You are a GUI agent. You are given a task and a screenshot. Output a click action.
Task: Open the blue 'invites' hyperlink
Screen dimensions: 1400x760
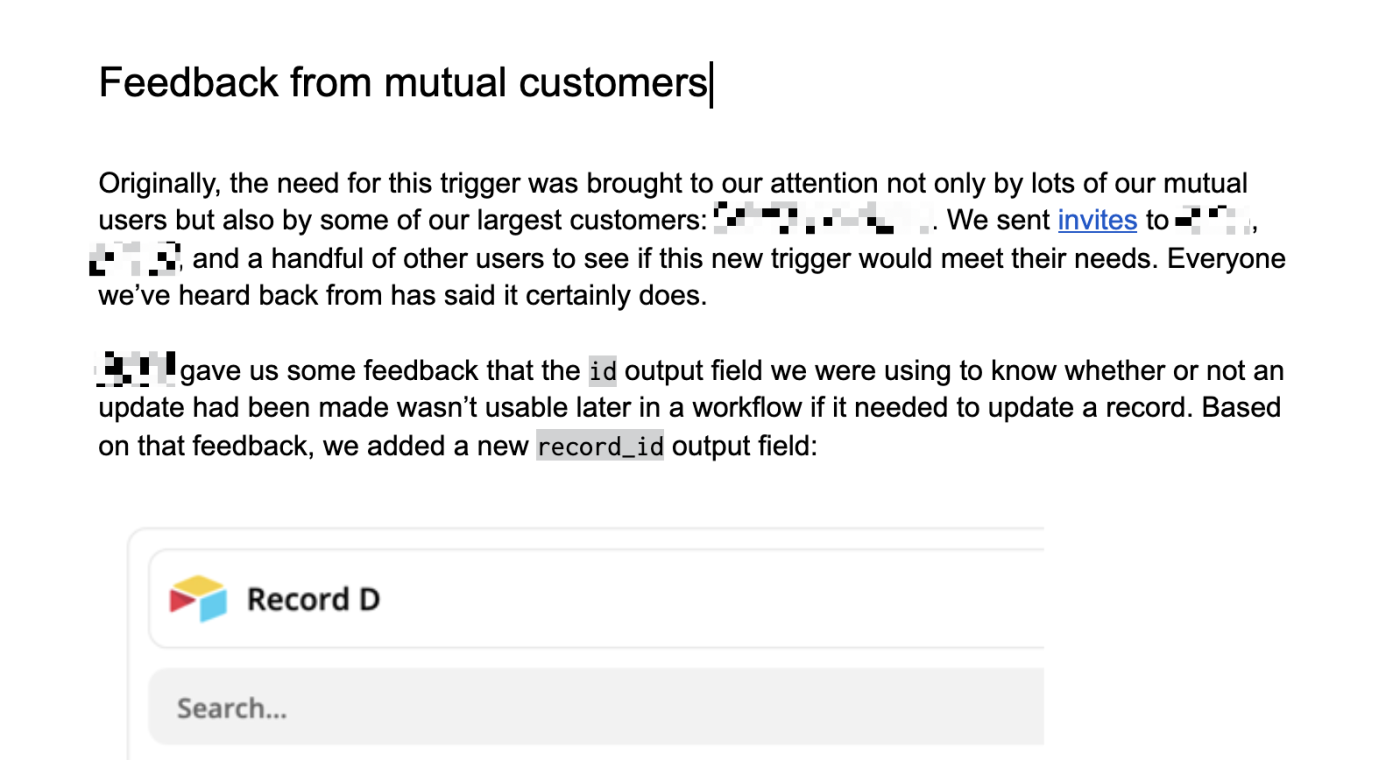(1097, 220)
